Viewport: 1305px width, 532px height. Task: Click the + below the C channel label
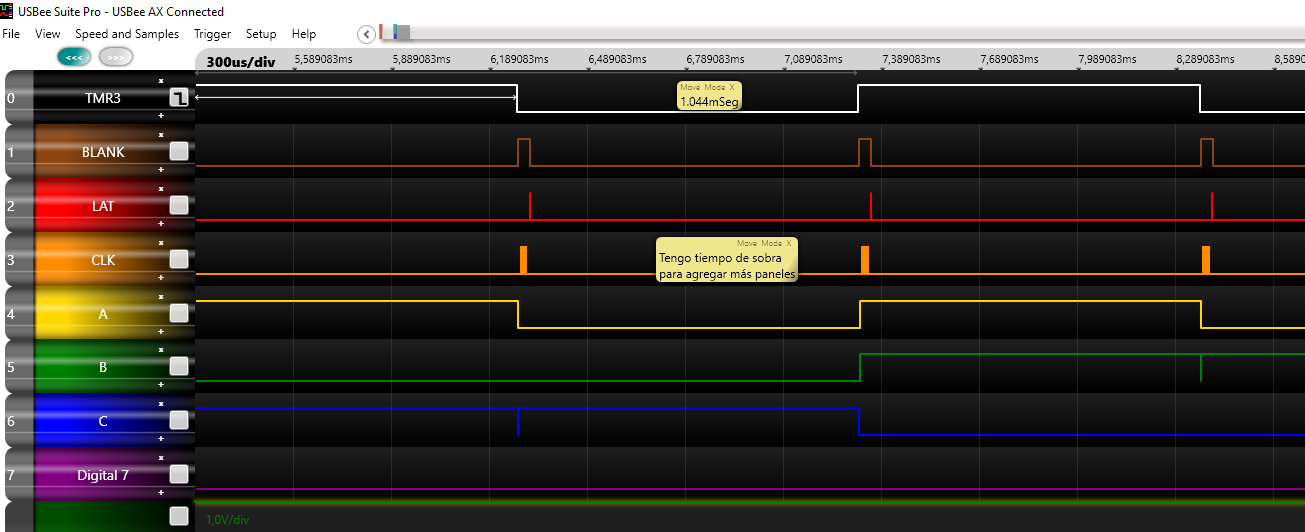coord(161,440)
